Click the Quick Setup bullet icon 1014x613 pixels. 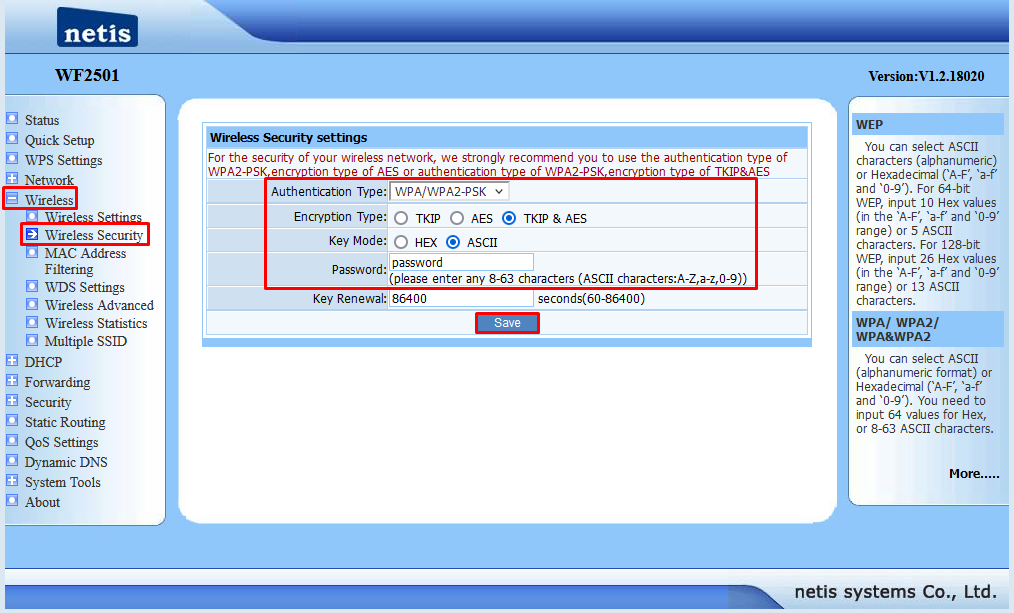[12, 139]
